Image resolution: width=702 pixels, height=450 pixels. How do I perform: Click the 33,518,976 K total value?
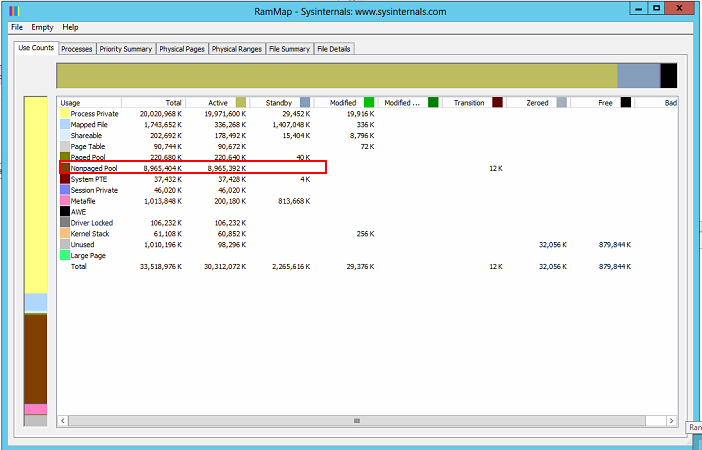click(x=161, y=266)
